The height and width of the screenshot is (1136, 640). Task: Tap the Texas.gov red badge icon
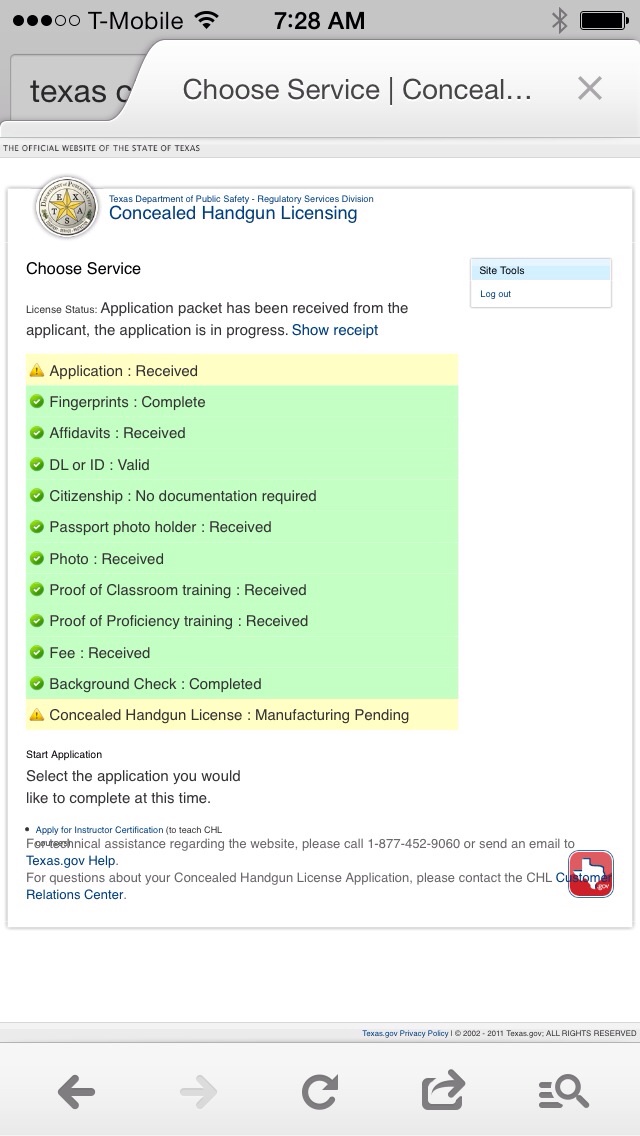[590, 874]
